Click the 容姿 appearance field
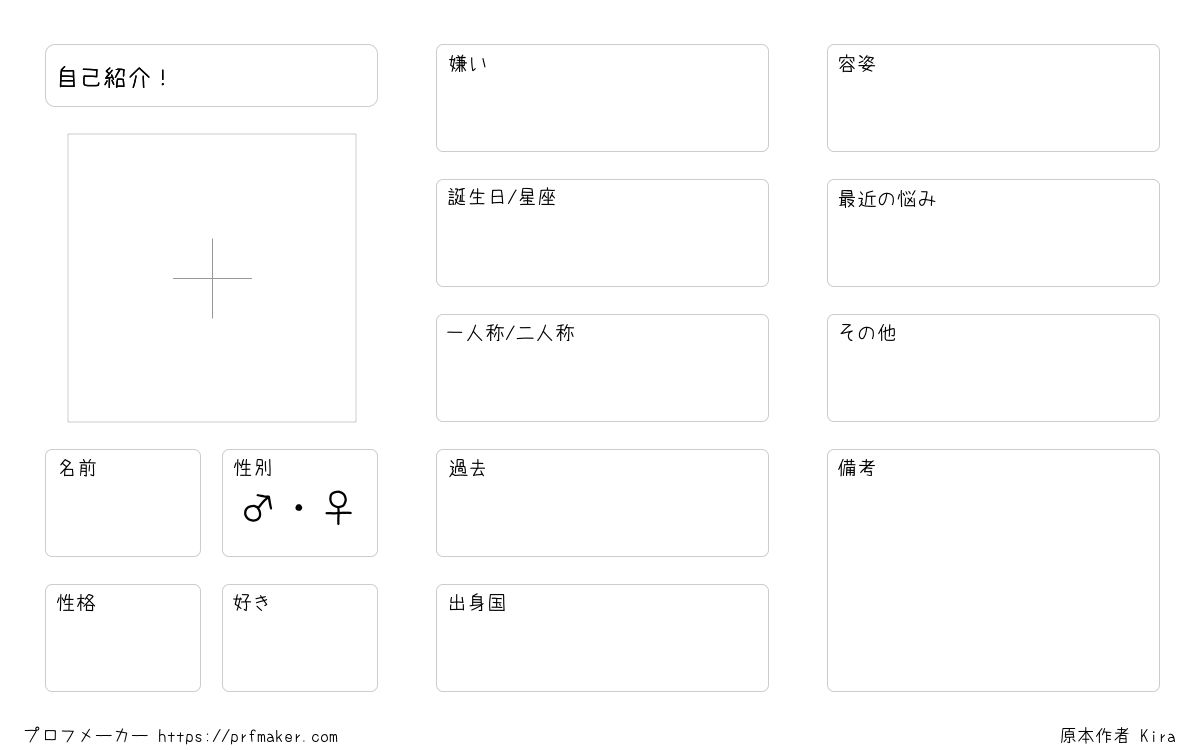 coord(993,98)
